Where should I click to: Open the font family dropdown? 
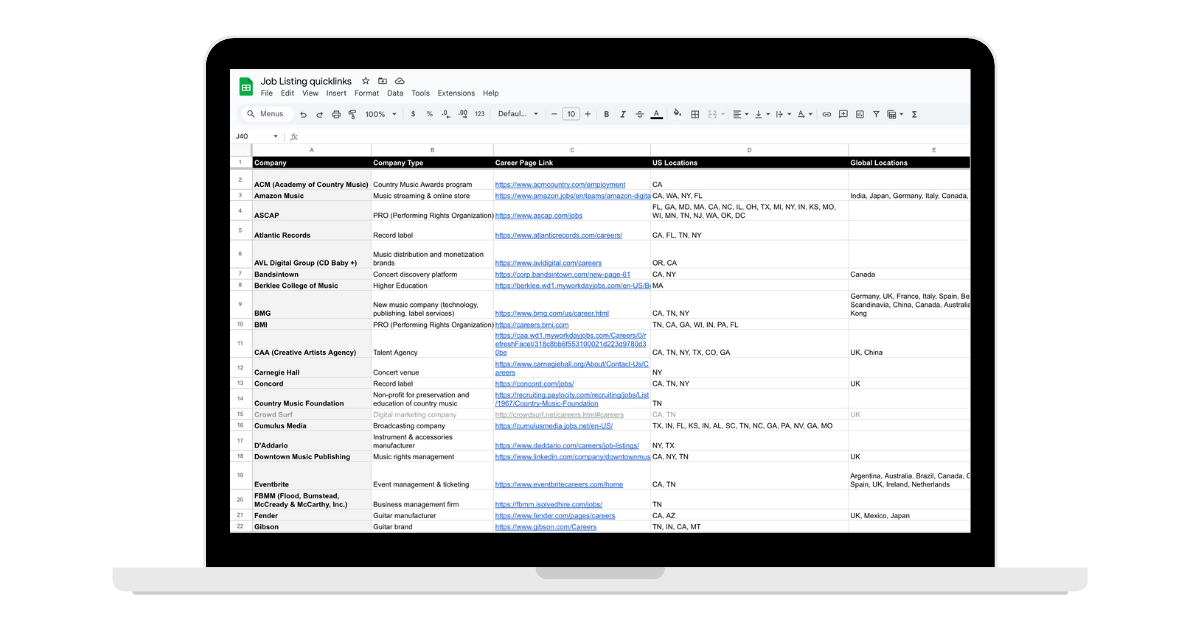tap(516, 114)
